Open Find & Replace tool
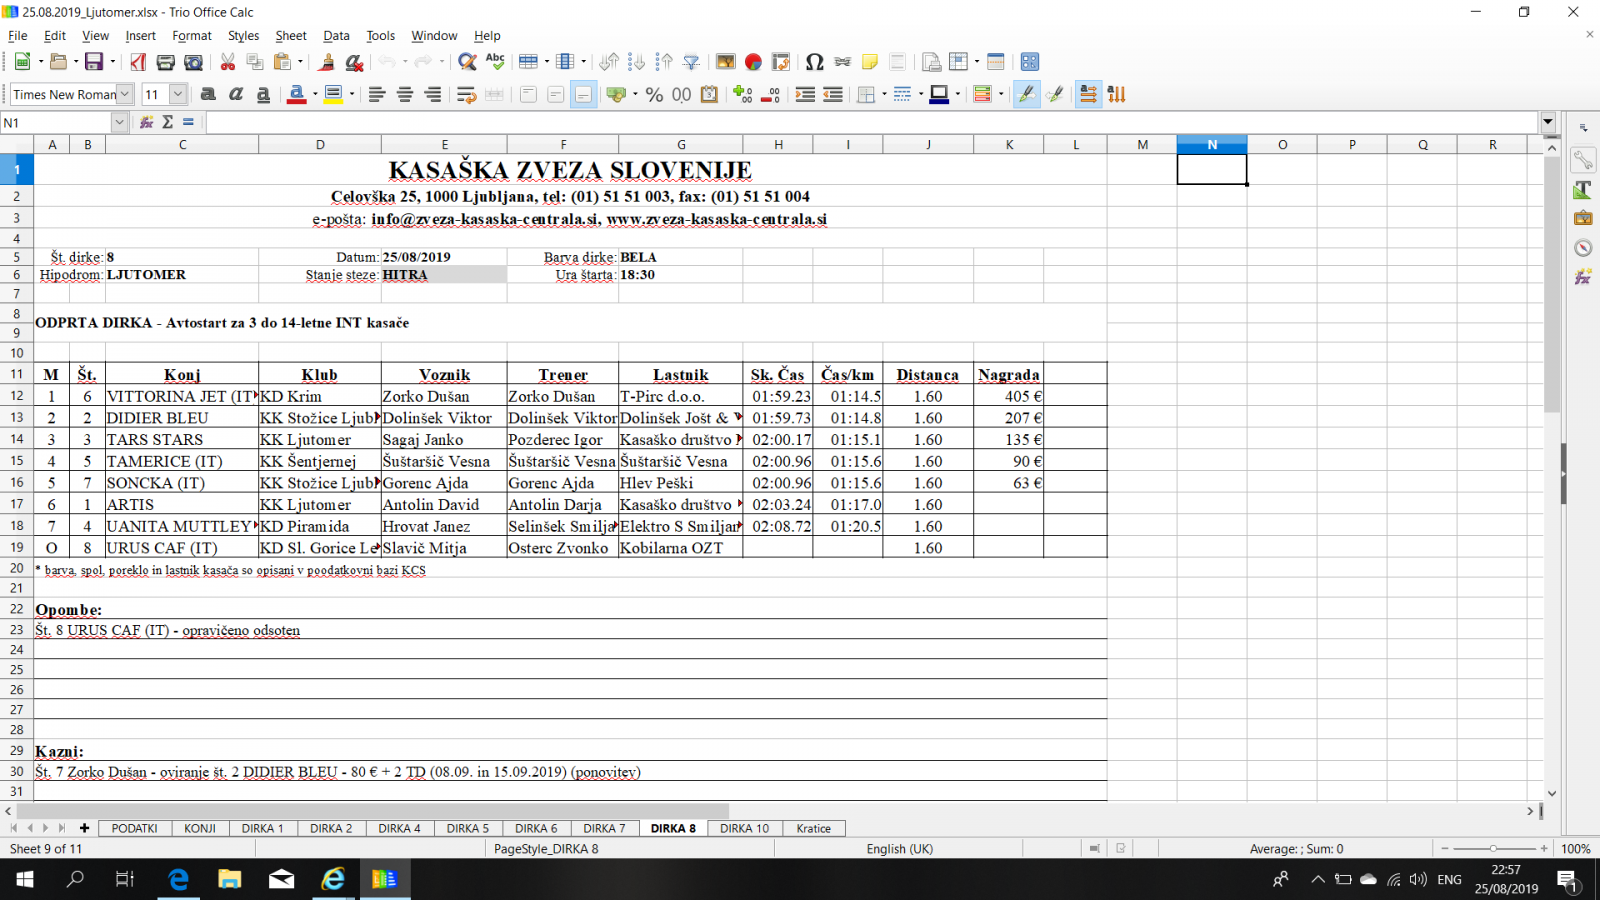 466,62
